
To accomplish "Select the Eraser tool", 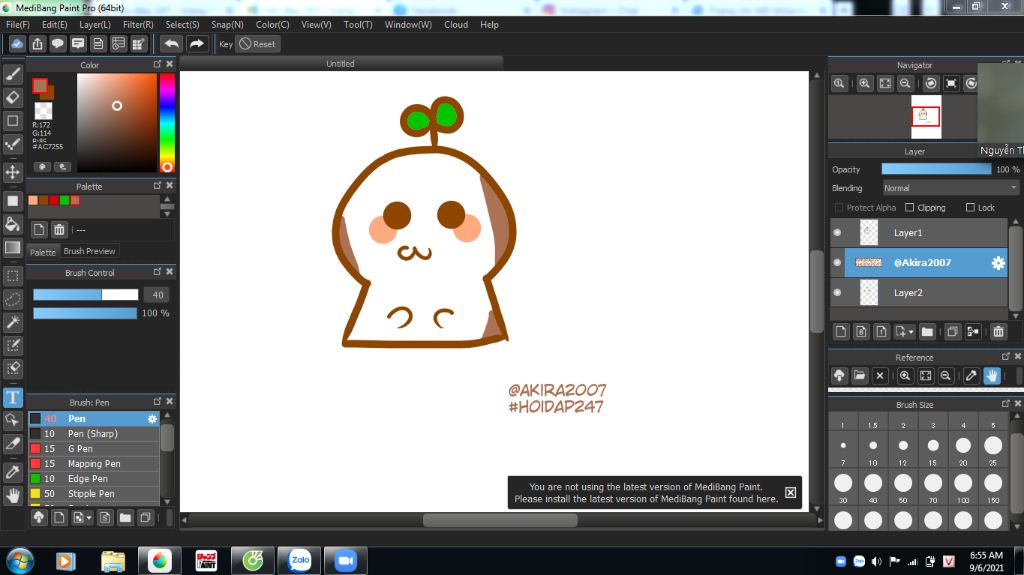I will coord(12,97).
